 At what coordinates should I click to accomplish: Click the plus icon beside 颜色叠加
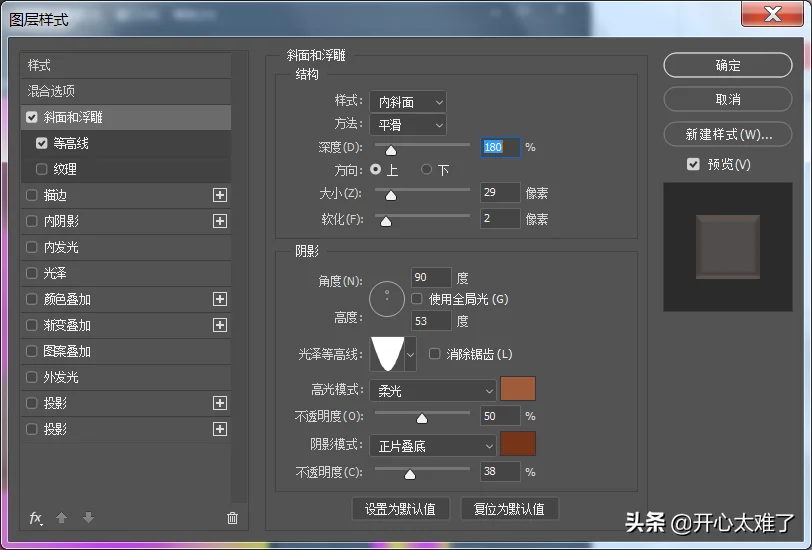pos(220,299)
